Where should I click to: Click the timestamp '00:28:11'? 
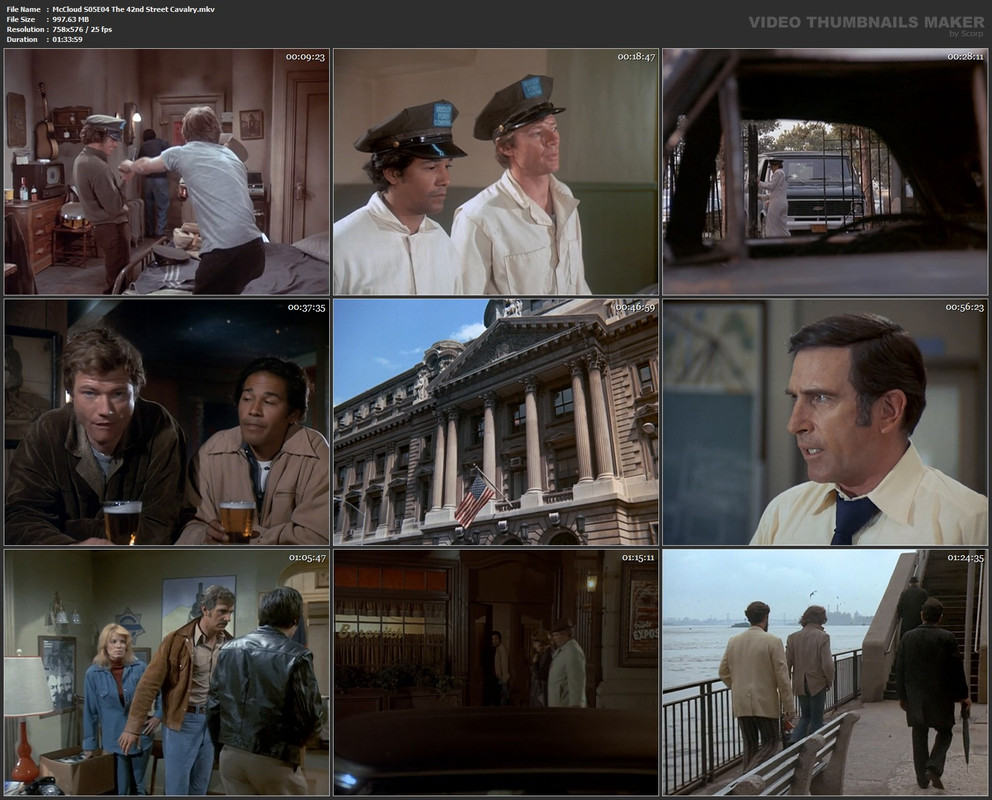[x=965, y=57]
